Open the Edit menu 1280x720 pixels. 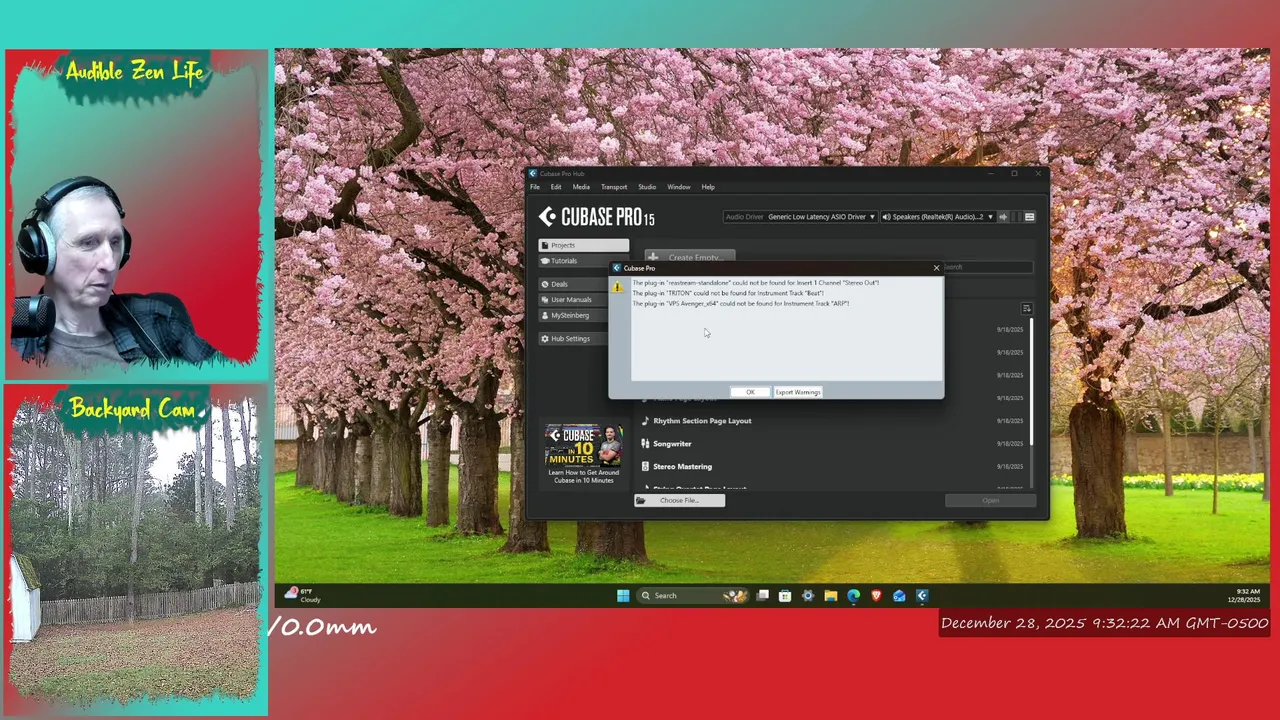(x=556, y=187)
